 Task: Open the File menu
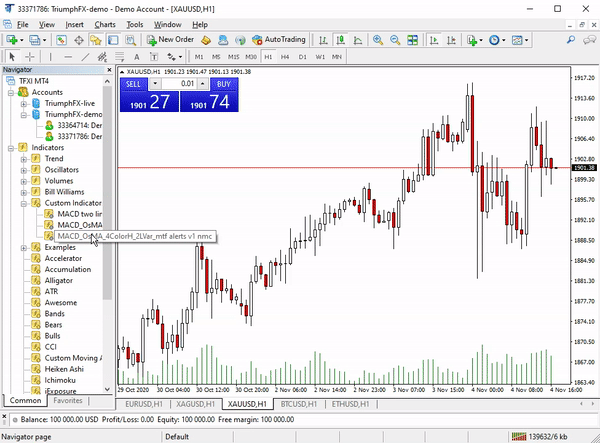coord(23,25)
